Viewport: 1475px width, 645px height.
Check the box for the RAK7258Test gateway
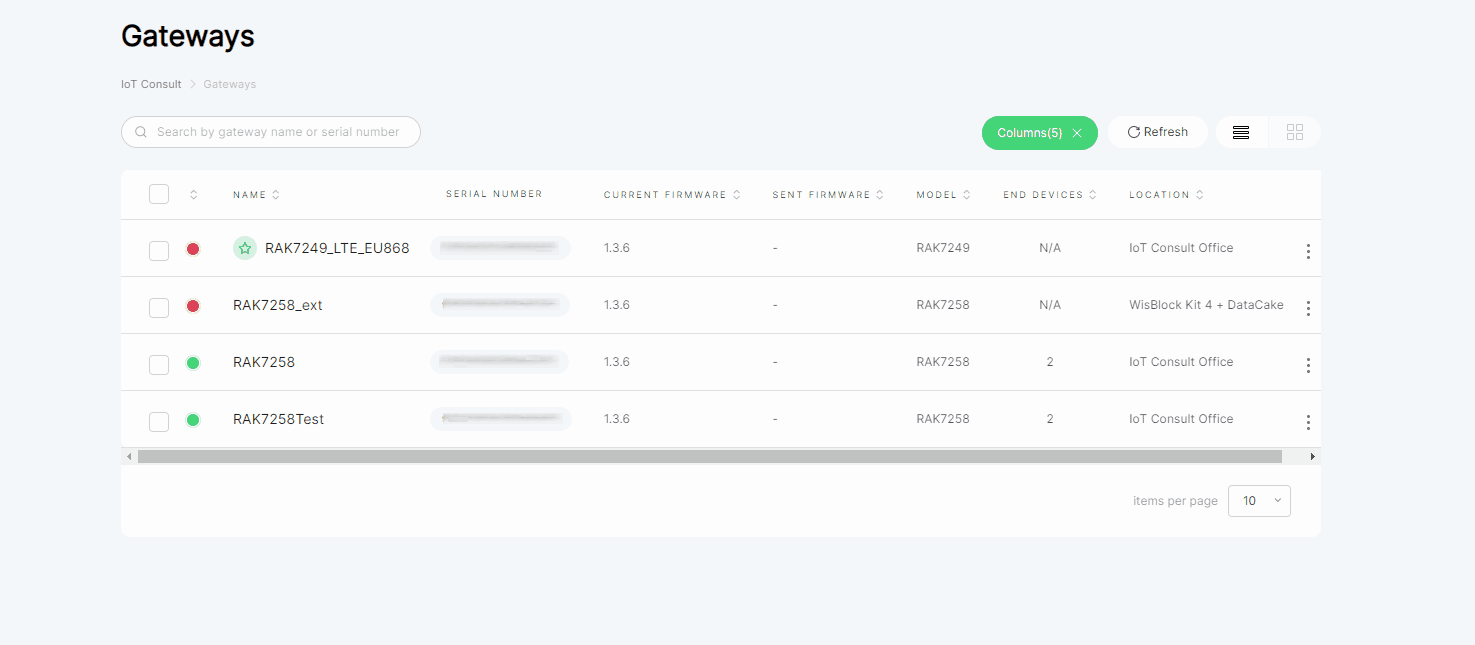pyautogui.click(x=159, y=421)
